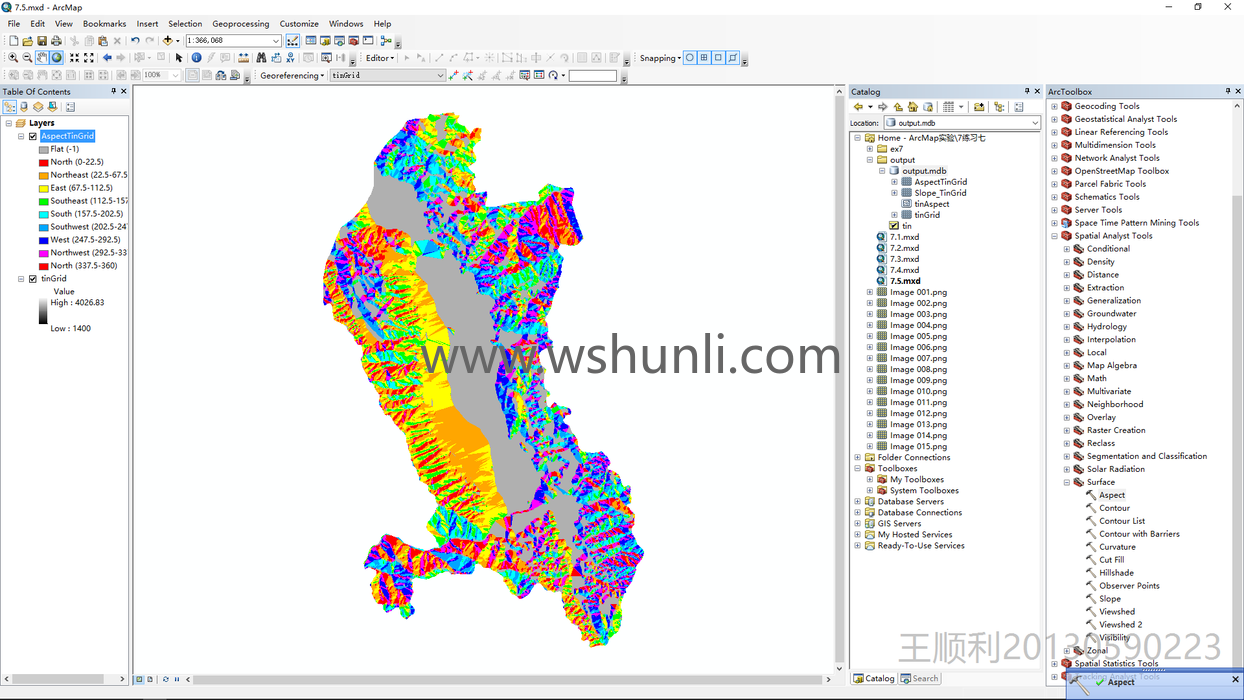Toggle auto-hide pin on ArcToolbox panel
Viewport: 1244px width, 700px height.
1227,91
